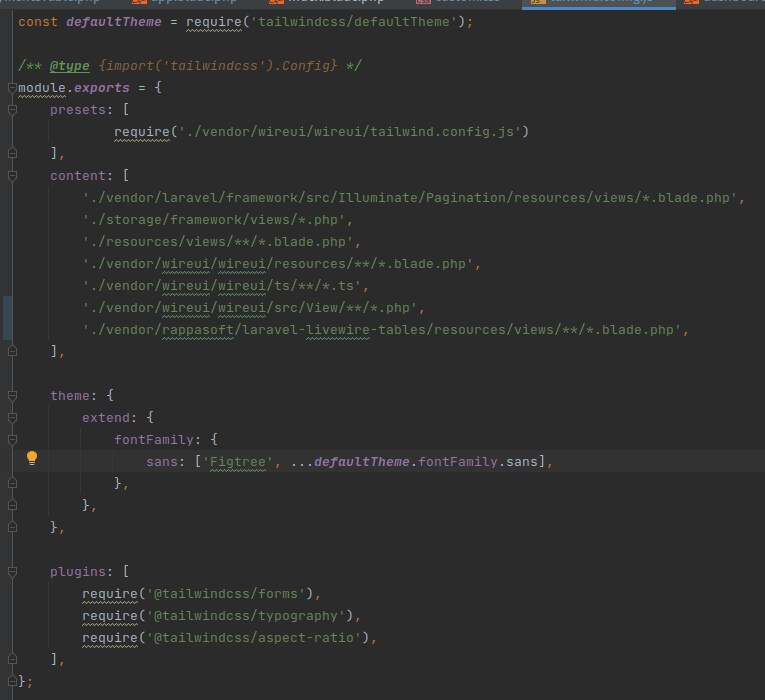The image size is (765, 700).
Task: Click the content property key
Action: 78,176
